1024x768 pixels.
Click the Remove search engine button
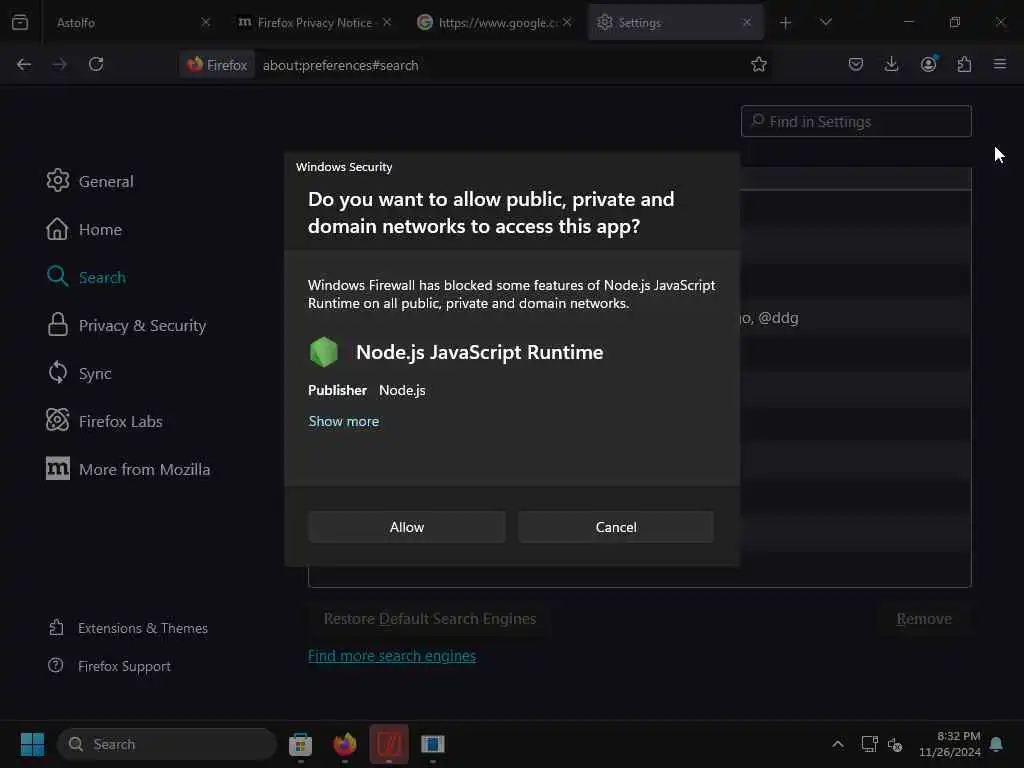[x=923, y=618]
